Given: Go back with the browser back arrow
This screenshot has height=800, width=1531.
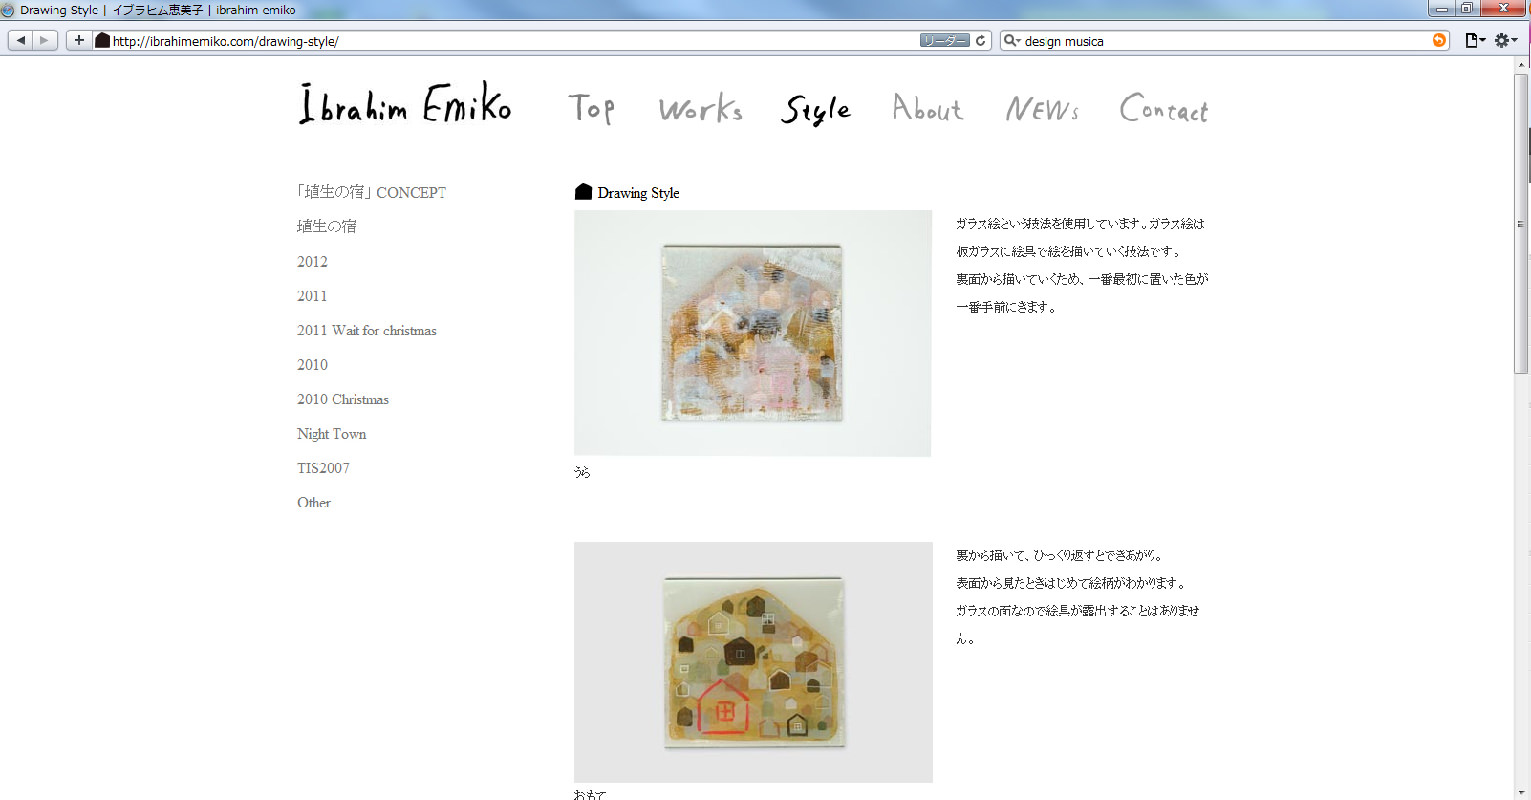Looking at the screenshot, I should [x=21, y=40].
